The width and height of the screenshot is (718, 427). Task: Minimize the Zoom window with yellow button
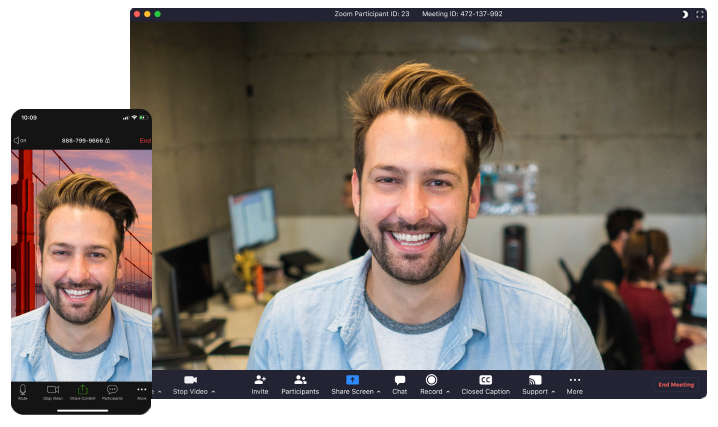147,14
